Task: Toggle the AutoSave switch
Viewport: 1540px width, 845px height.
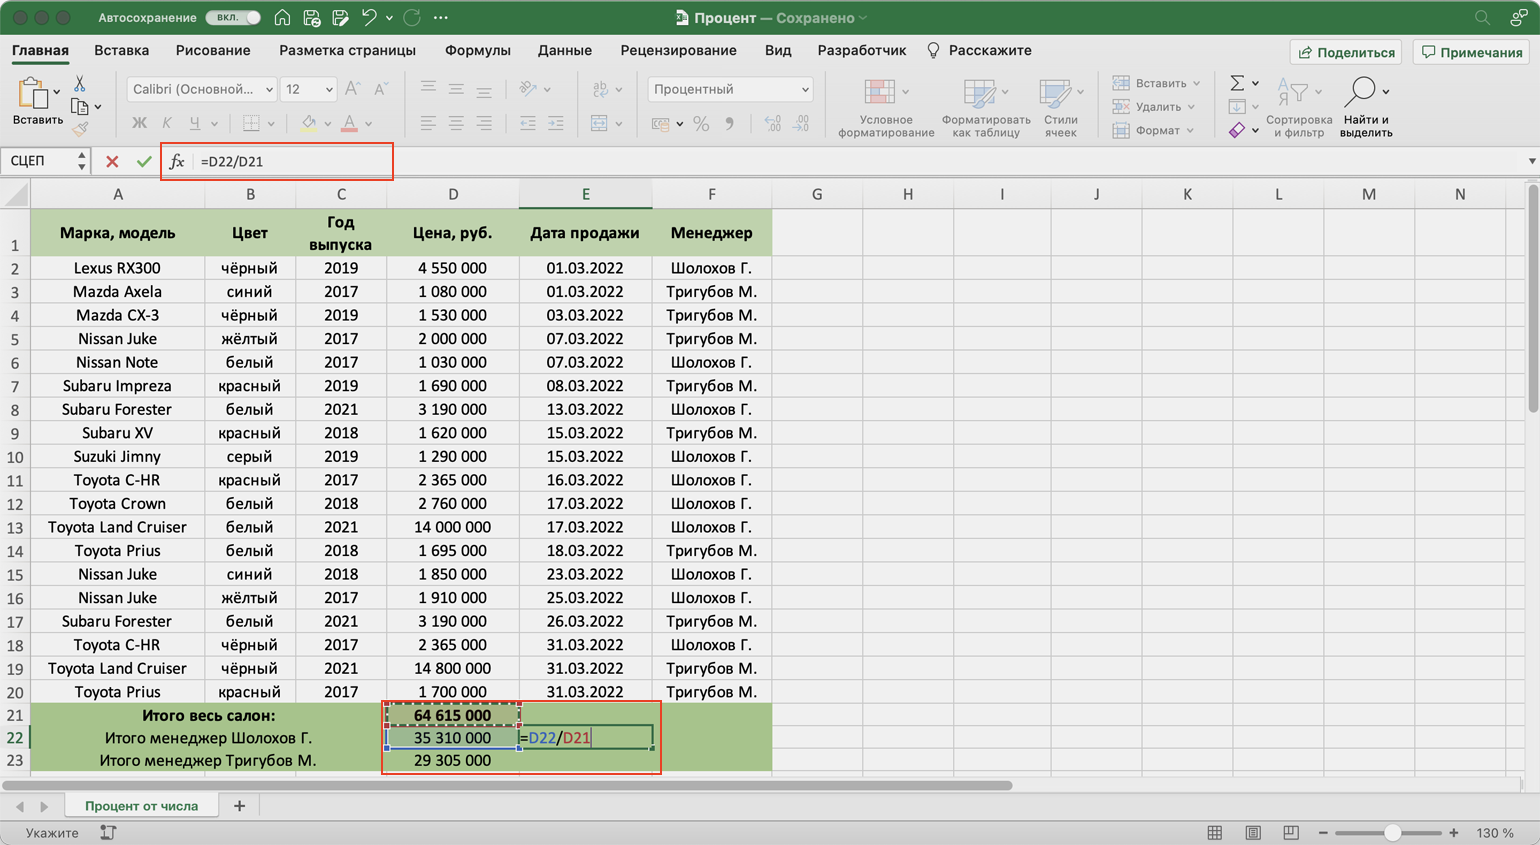Action: (x=233, y=18)
